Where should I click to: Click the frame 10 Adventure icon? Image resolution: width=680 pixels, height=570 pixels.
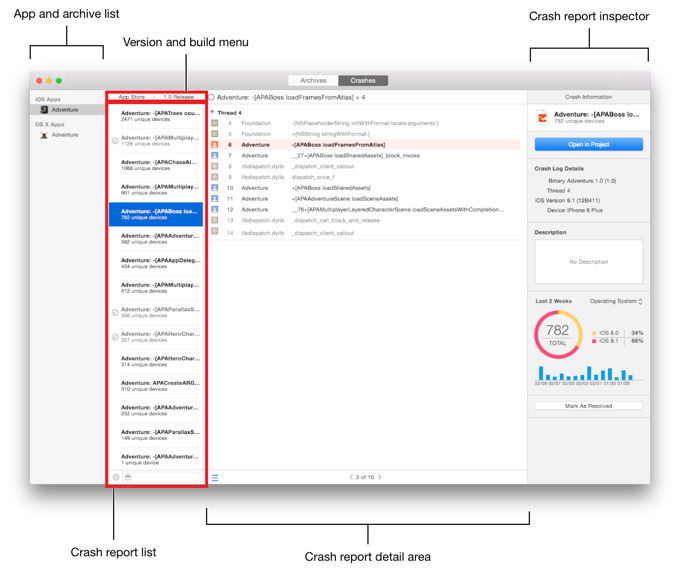click(215, 188)
